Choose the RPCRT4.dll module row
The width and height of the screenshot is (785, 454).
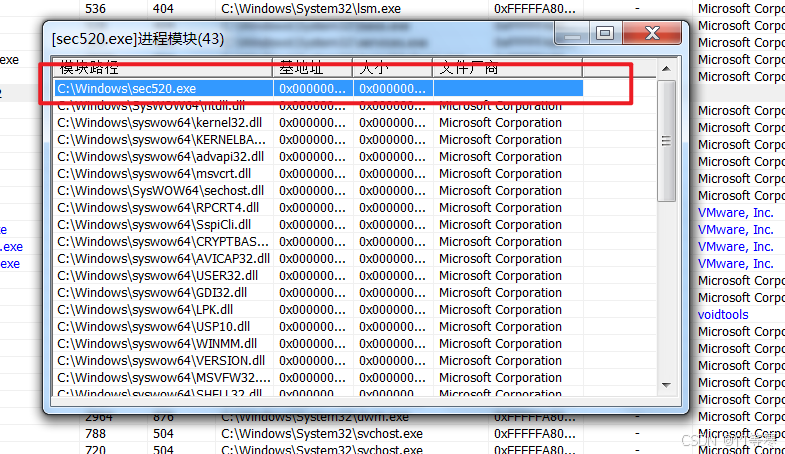156,207
